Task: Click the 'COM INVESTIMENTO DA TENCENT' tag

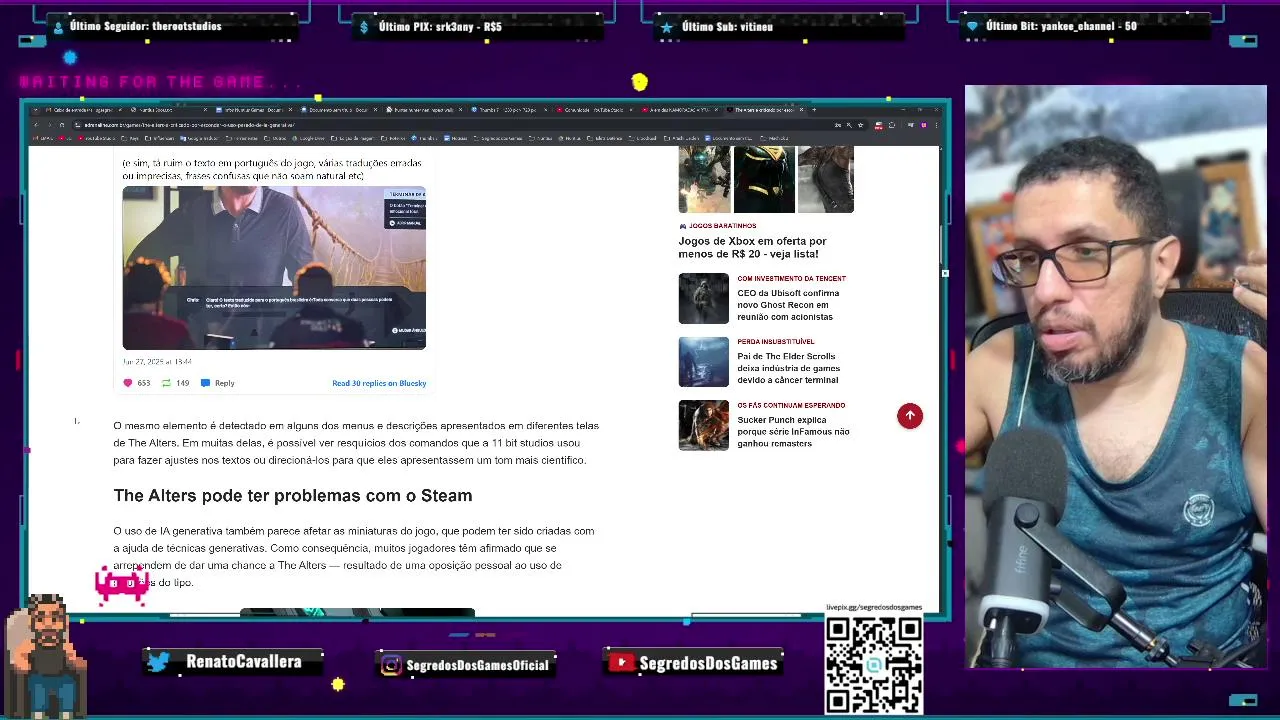Action: [x=791, y=278]
